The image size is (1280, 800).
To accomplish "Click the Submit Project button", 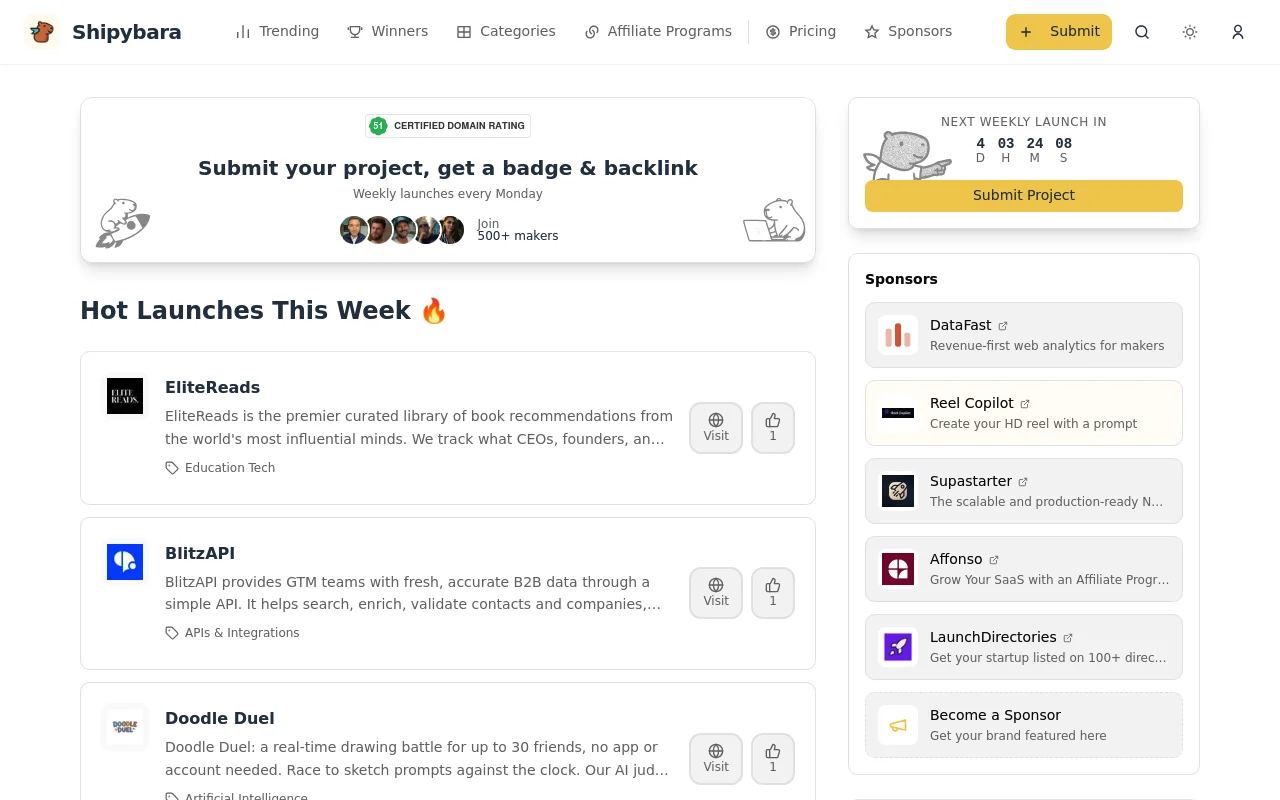I will tap(1023, 196).
